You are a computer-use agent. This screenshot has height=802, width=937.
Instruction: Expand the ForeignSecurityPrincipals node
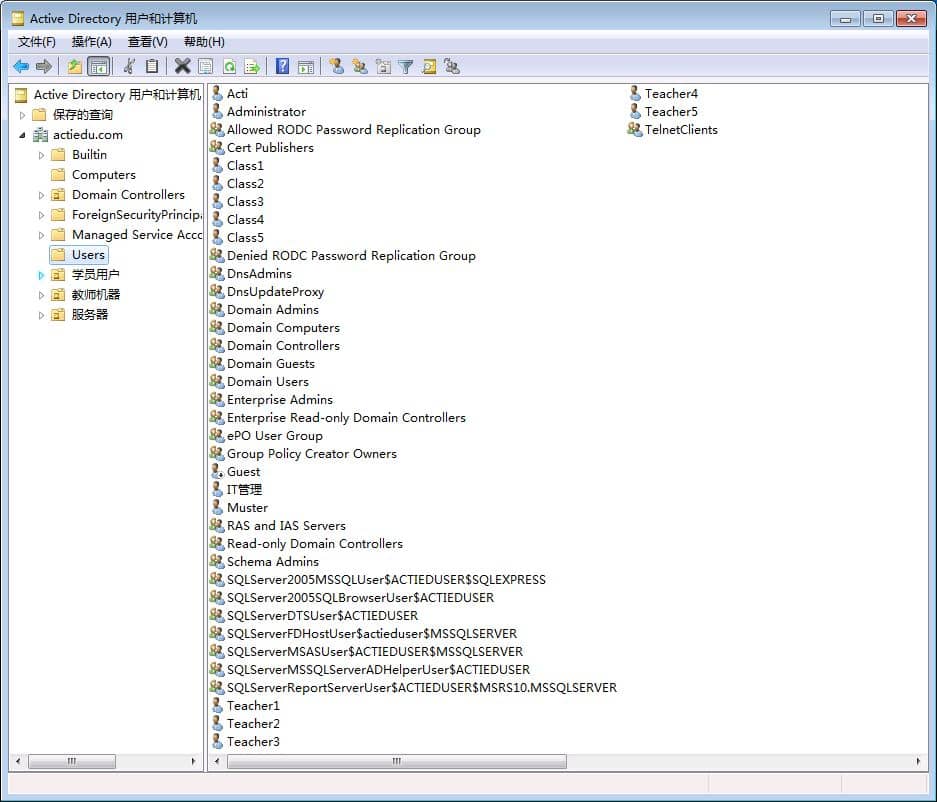point(41,215)
